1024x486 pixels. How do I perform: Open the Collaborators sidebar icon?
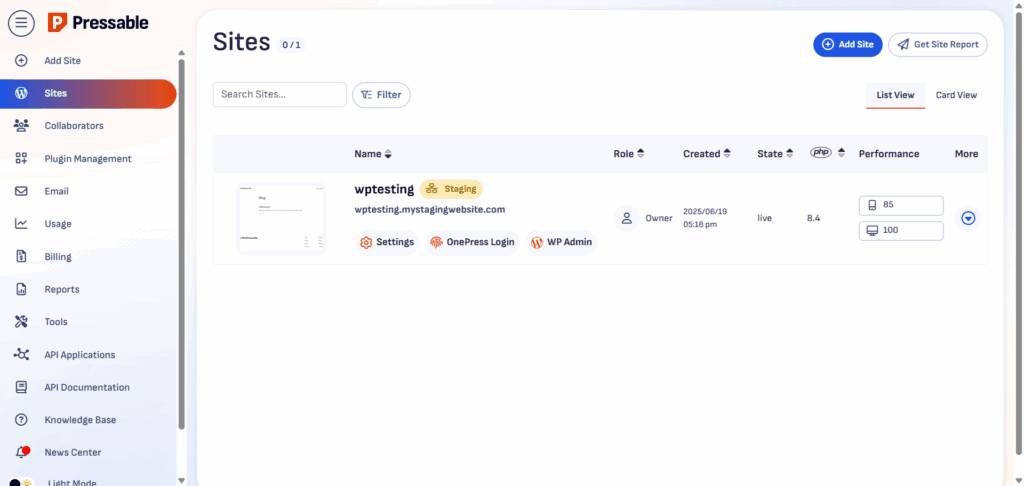[21, 126]
